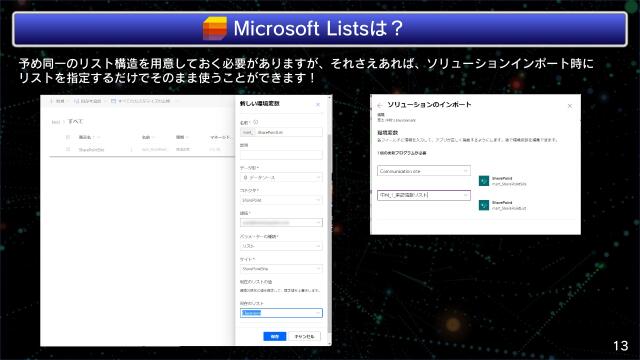Screen dimensions: 640x360
Task: Open the サイト dropdown showing SharePointSite
Action: (281, 269)
